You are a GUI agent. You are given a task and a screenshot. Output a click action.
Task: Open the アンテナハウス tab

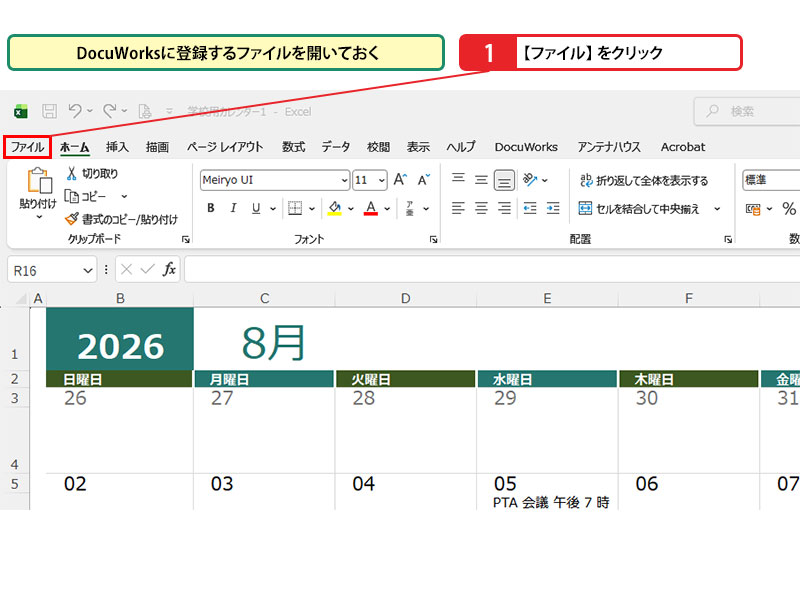tap(609, 147)
